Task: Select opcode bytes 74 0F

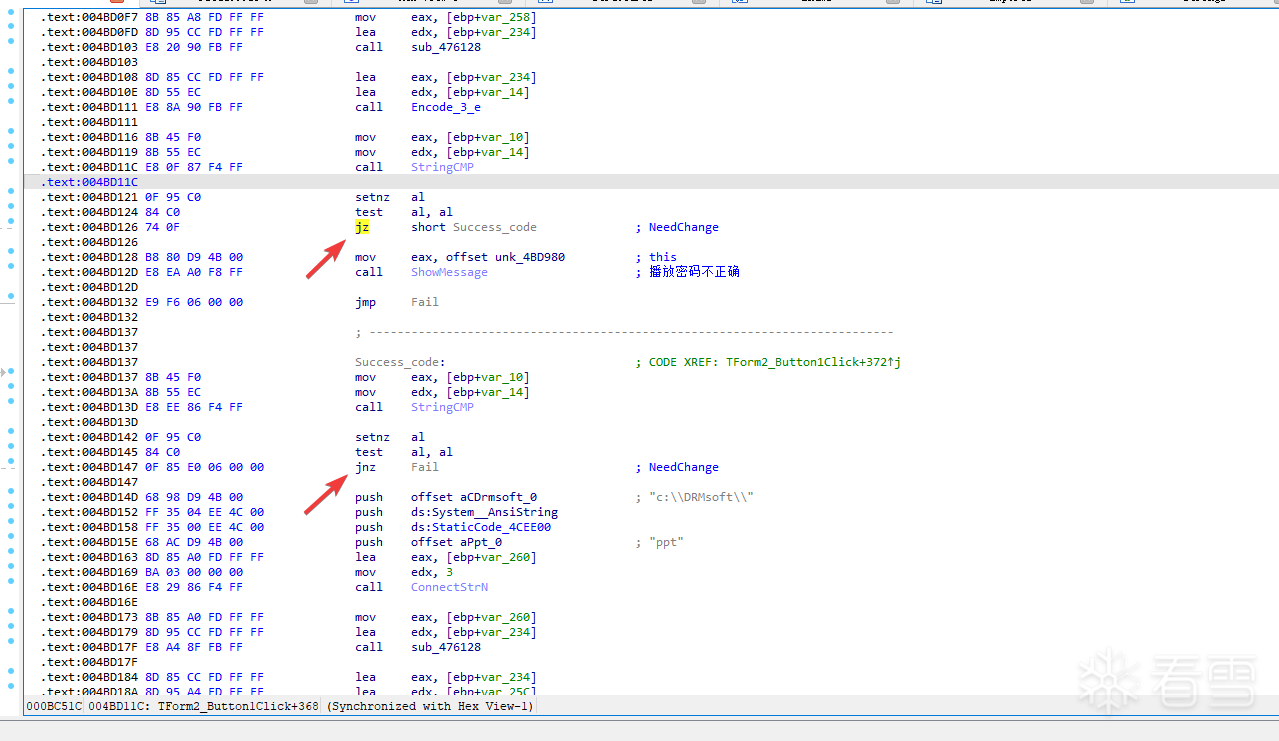Action: click(x=162, y=227)
